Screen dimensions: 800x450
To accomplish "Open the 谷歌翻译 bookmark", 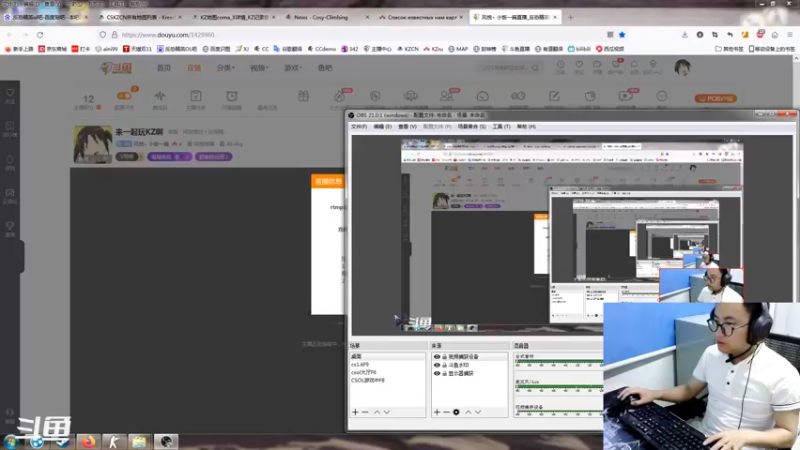I will pyautogui.click(x=288, y=49).
